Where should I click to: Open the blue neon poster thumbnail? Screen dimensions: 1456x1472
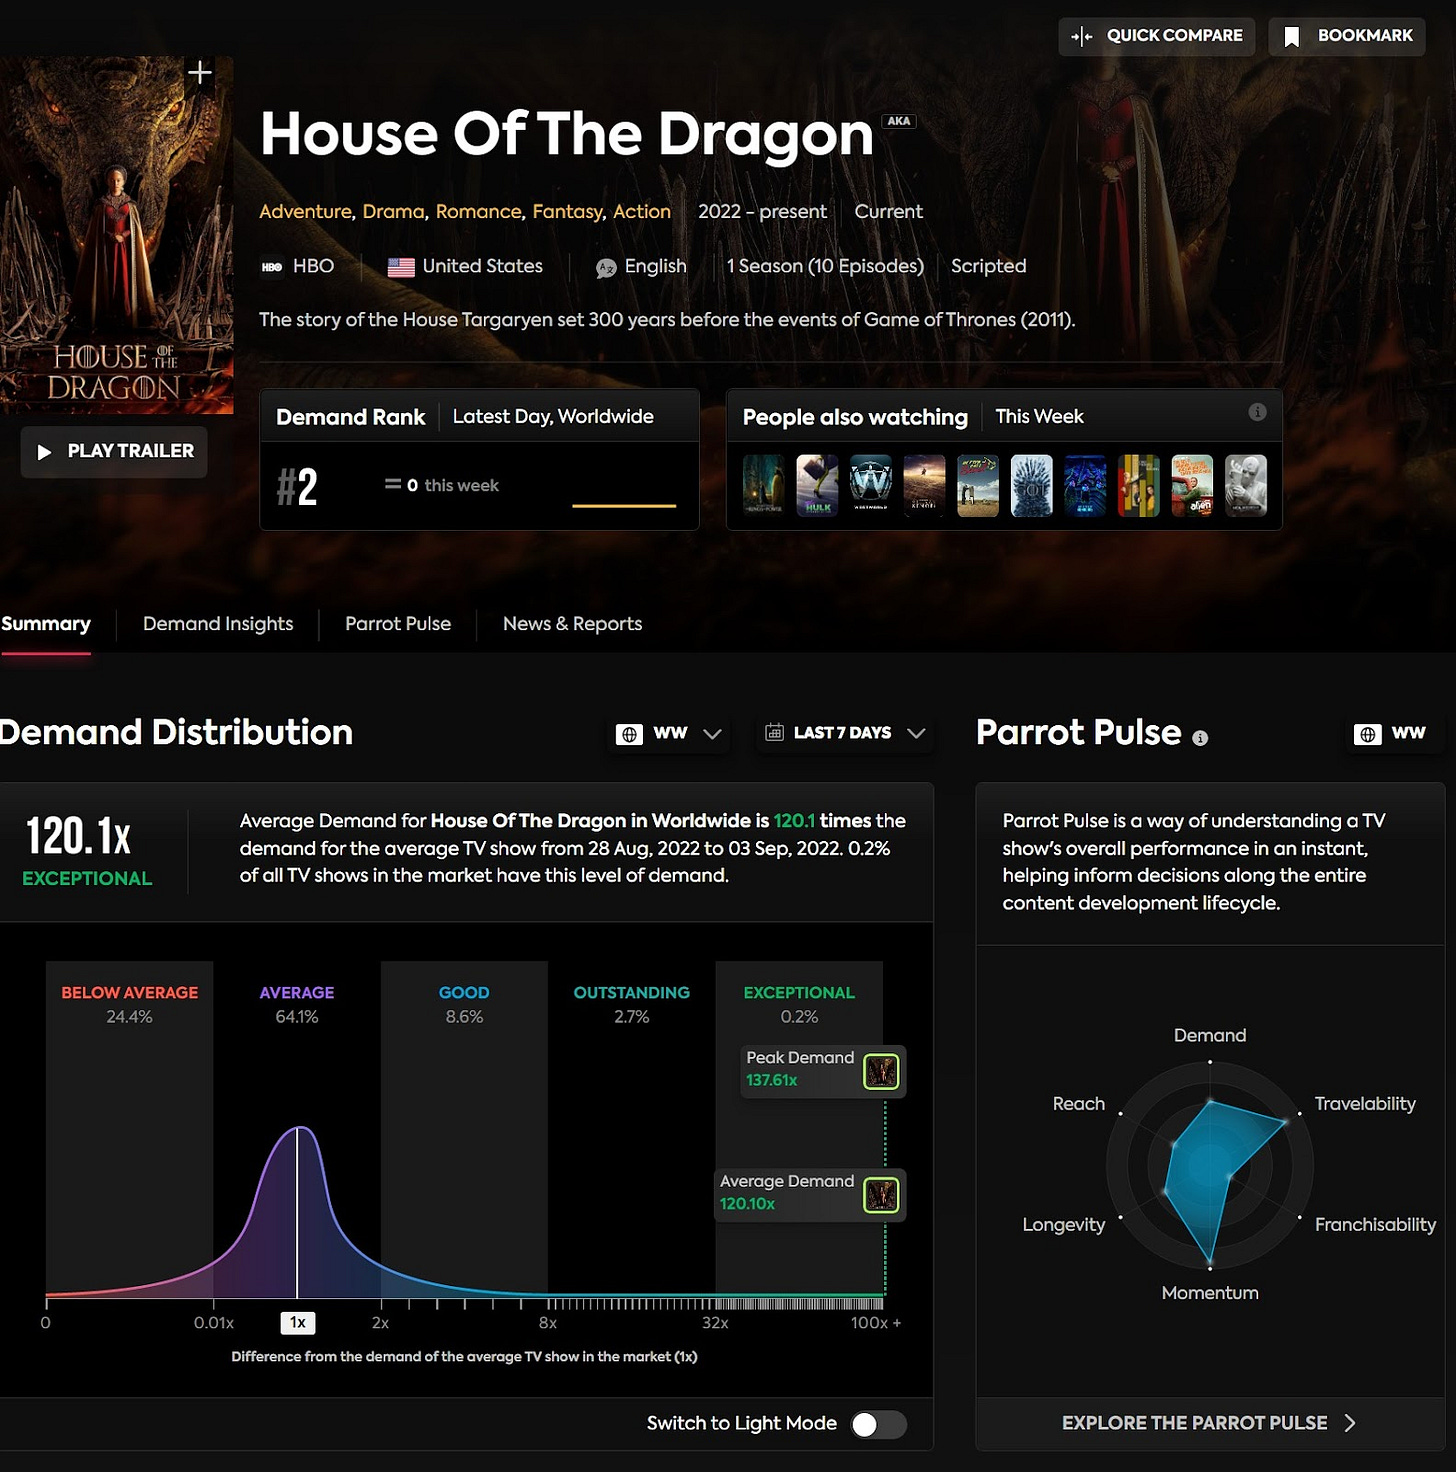pos(1085,486)
